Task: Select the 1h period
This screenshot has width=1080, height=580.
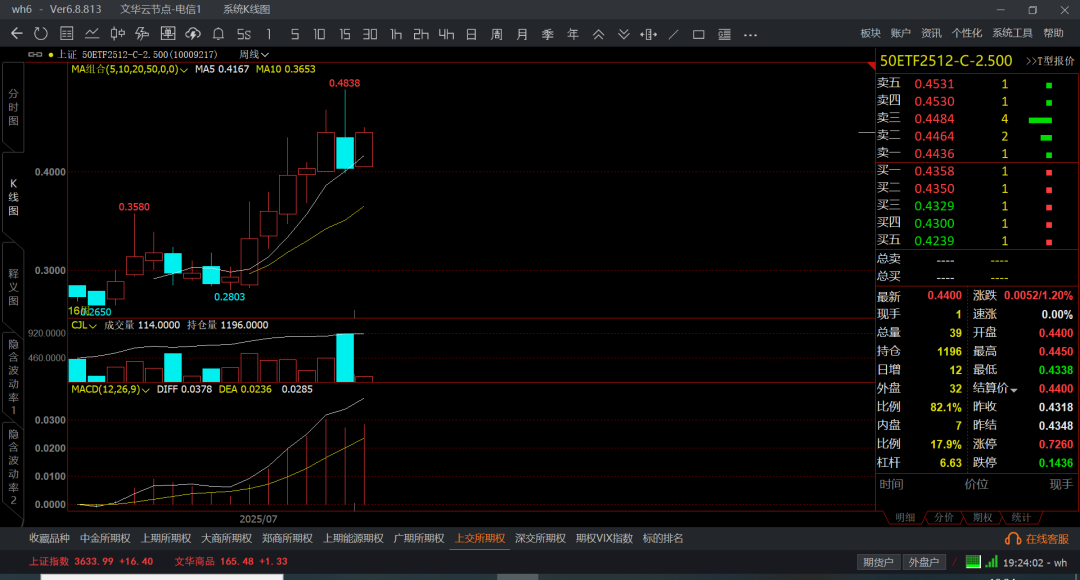Action: tap(395, 34)
